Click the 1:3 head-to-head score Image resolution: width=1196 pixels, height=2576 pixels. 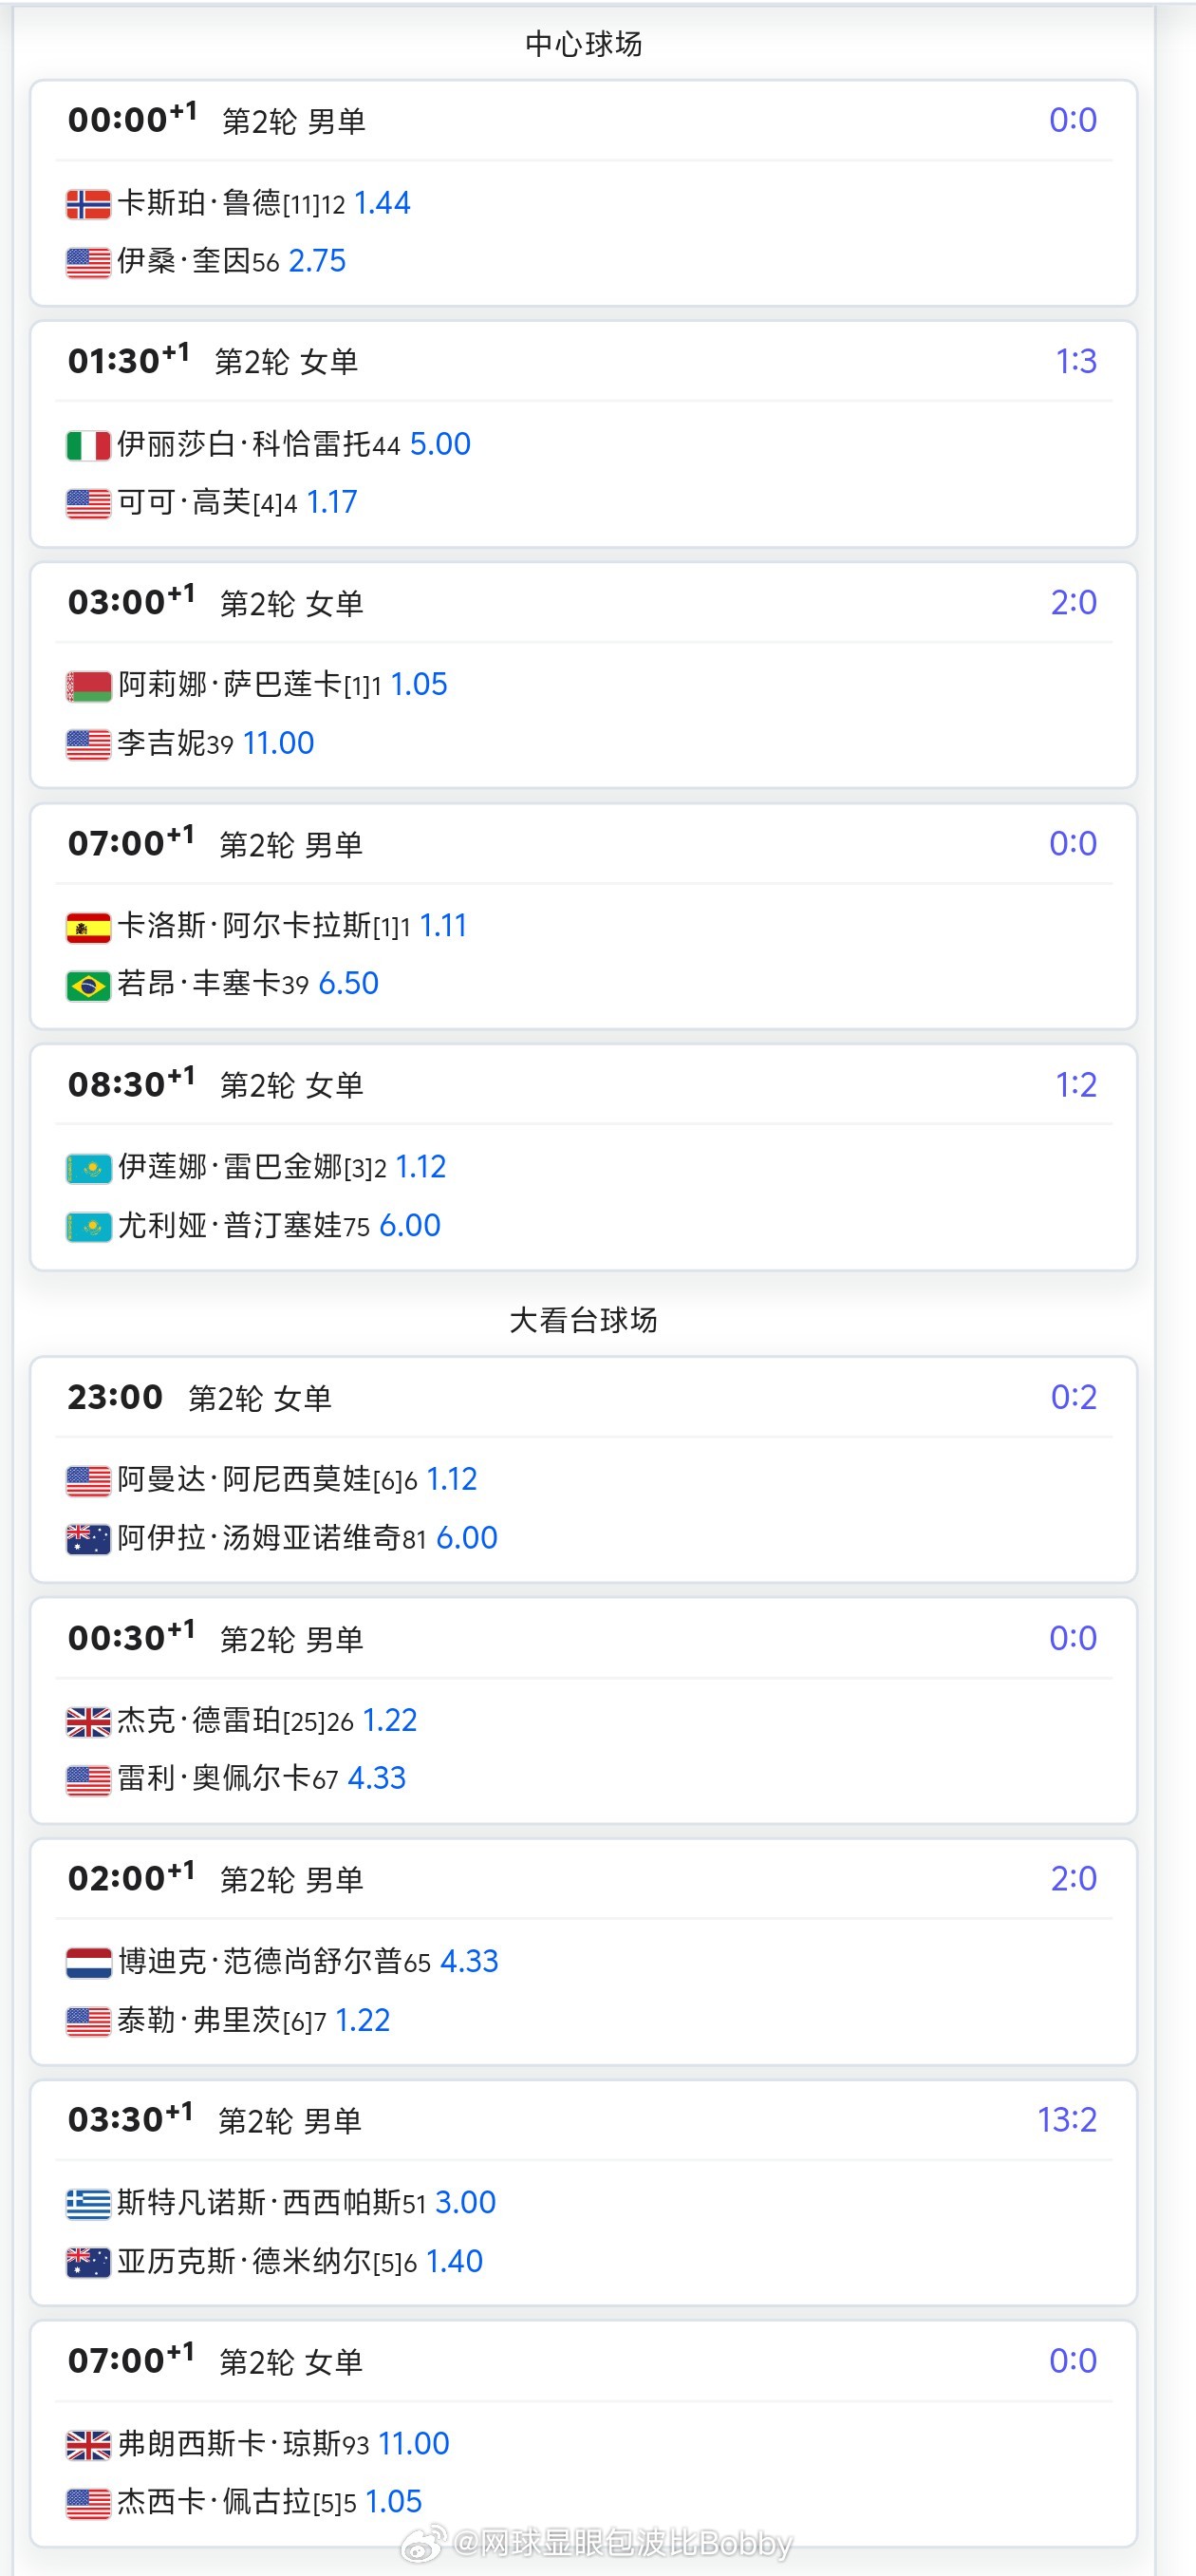click(x=1076, y=361)
